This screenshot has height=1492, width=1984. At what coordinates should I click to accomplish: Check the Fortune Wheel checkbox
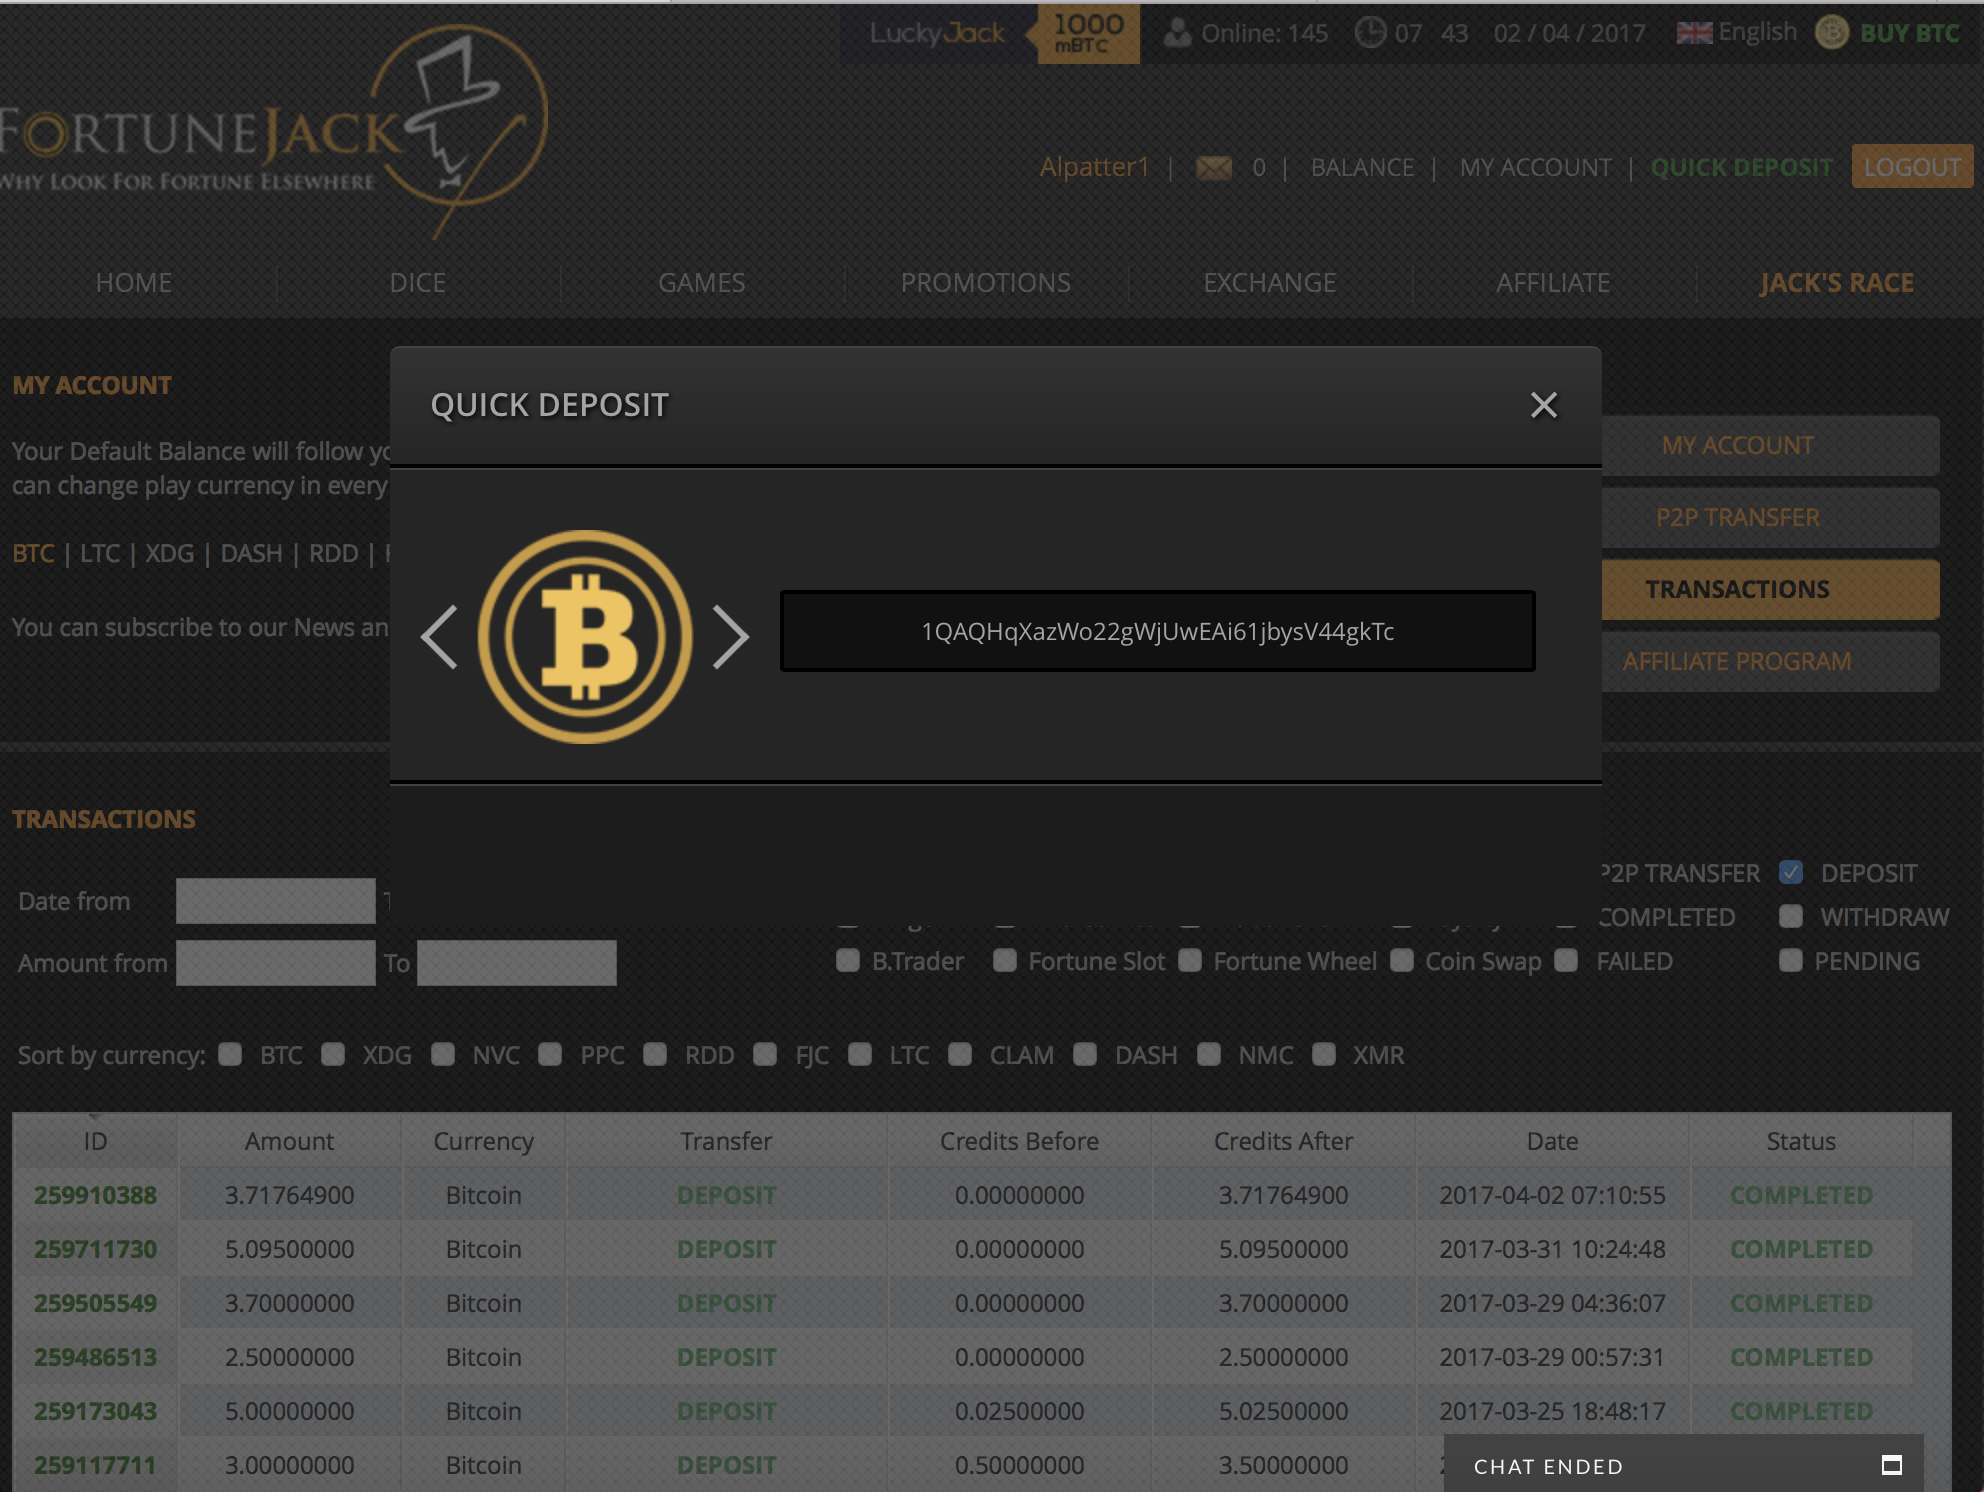click(x=1190, y=961)
